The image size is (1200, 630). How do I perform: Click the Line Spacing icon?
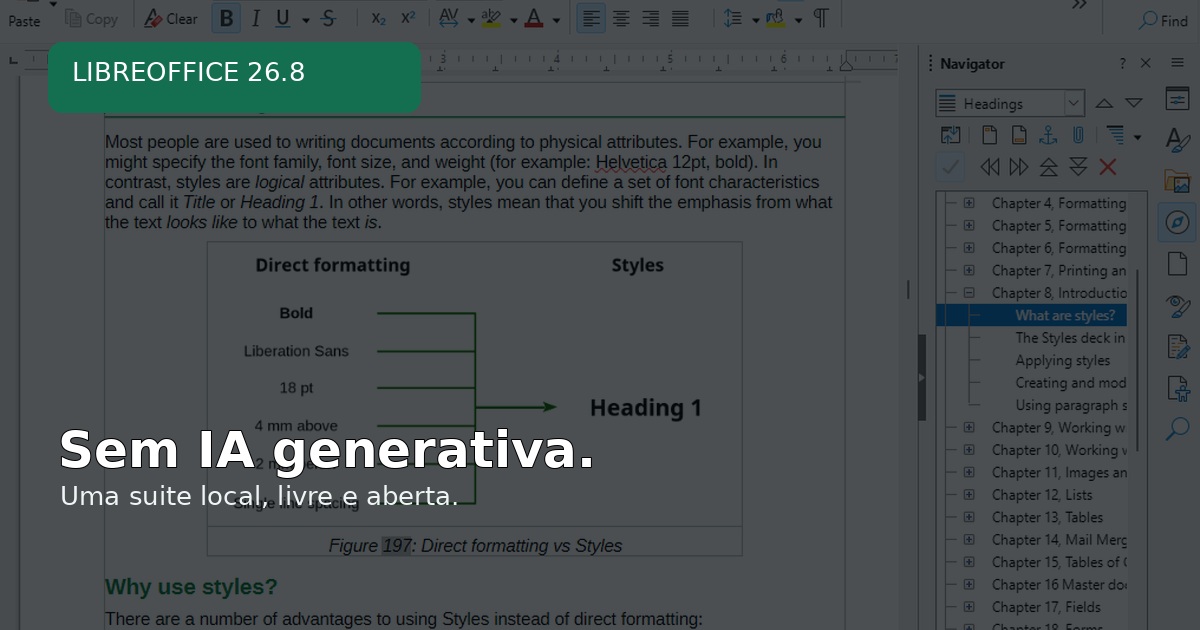733,18
